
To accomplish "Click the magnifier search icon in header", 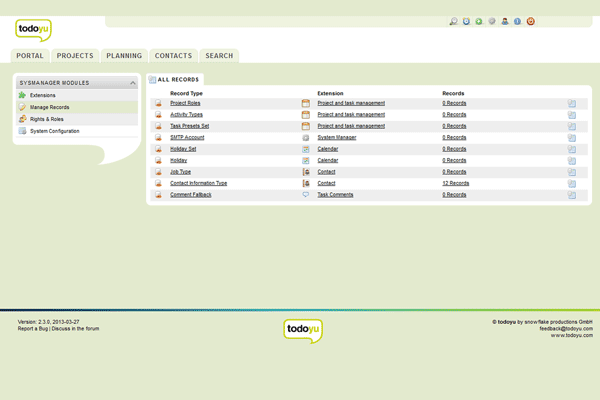I will pyautogui.click(x=453, y=21).
